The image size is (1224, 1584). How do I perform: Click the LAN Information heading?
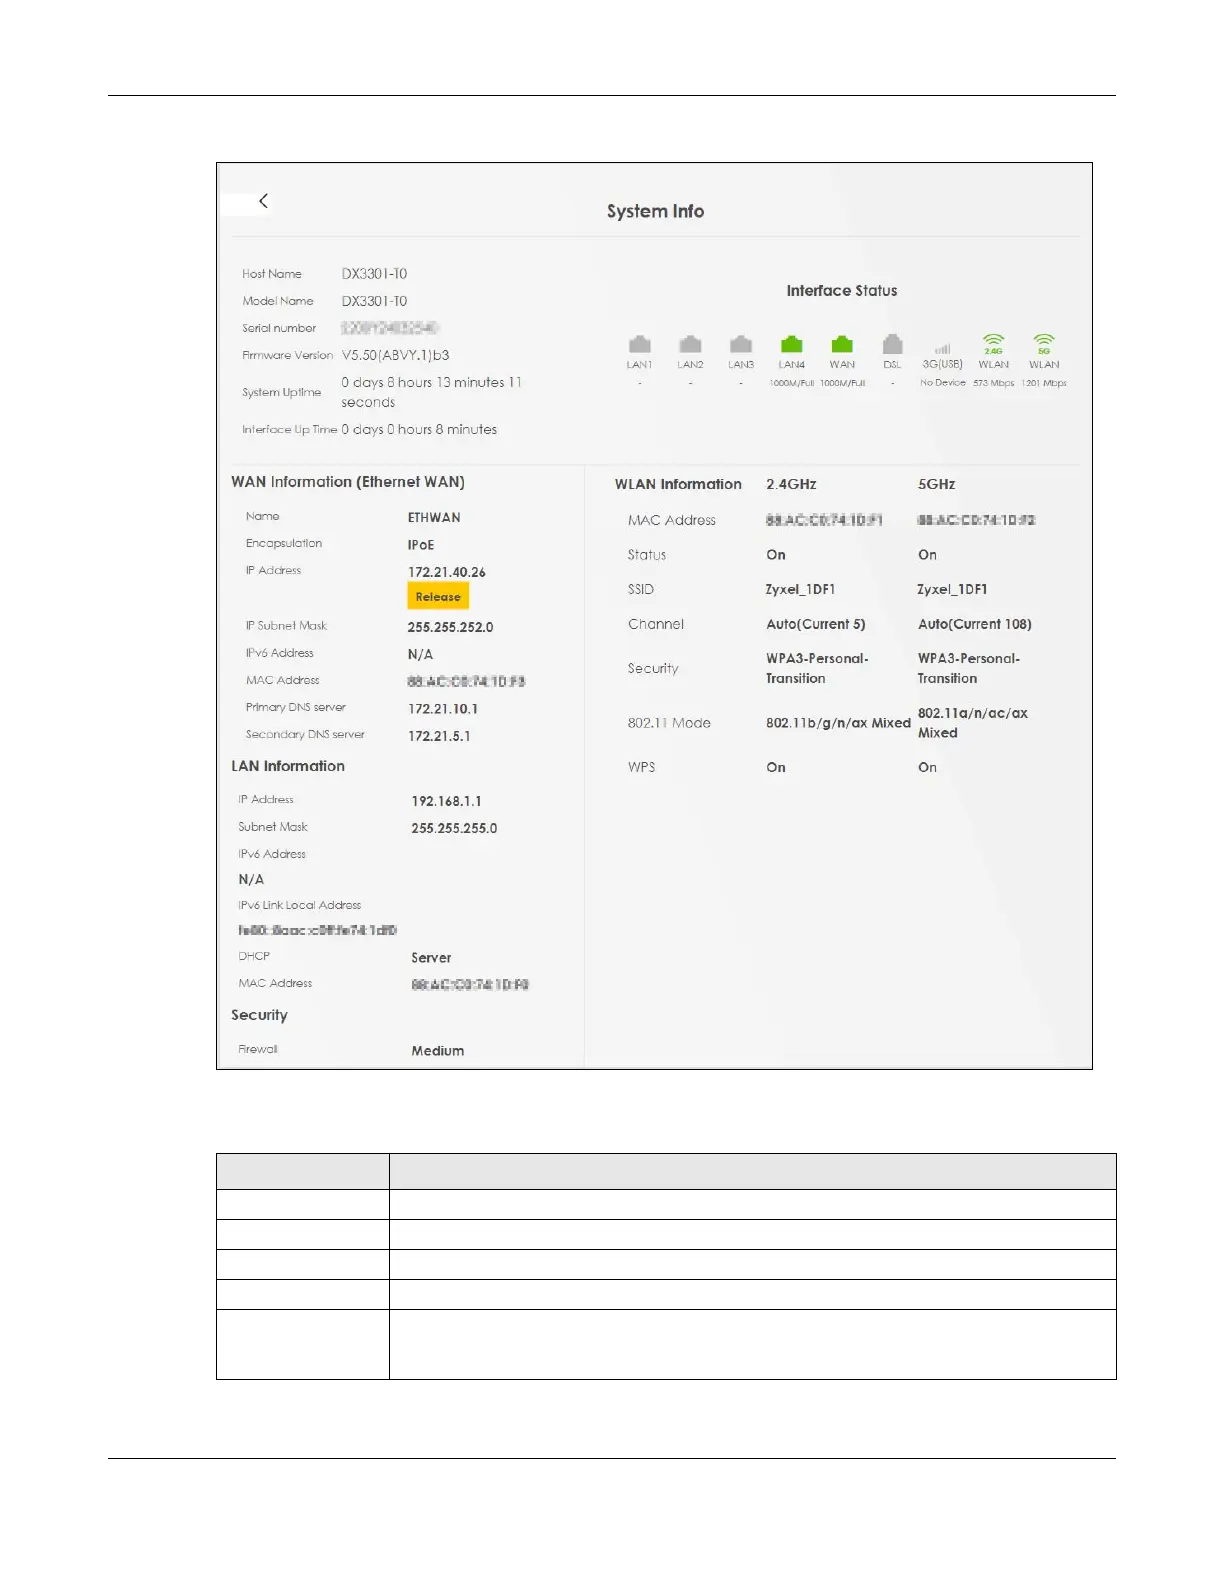pos(288,766)
